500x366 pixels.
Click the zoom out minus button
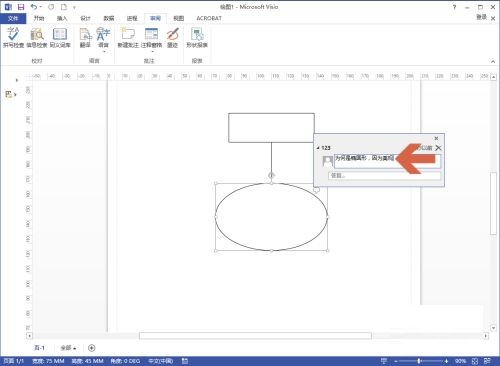tap(396, 361)
